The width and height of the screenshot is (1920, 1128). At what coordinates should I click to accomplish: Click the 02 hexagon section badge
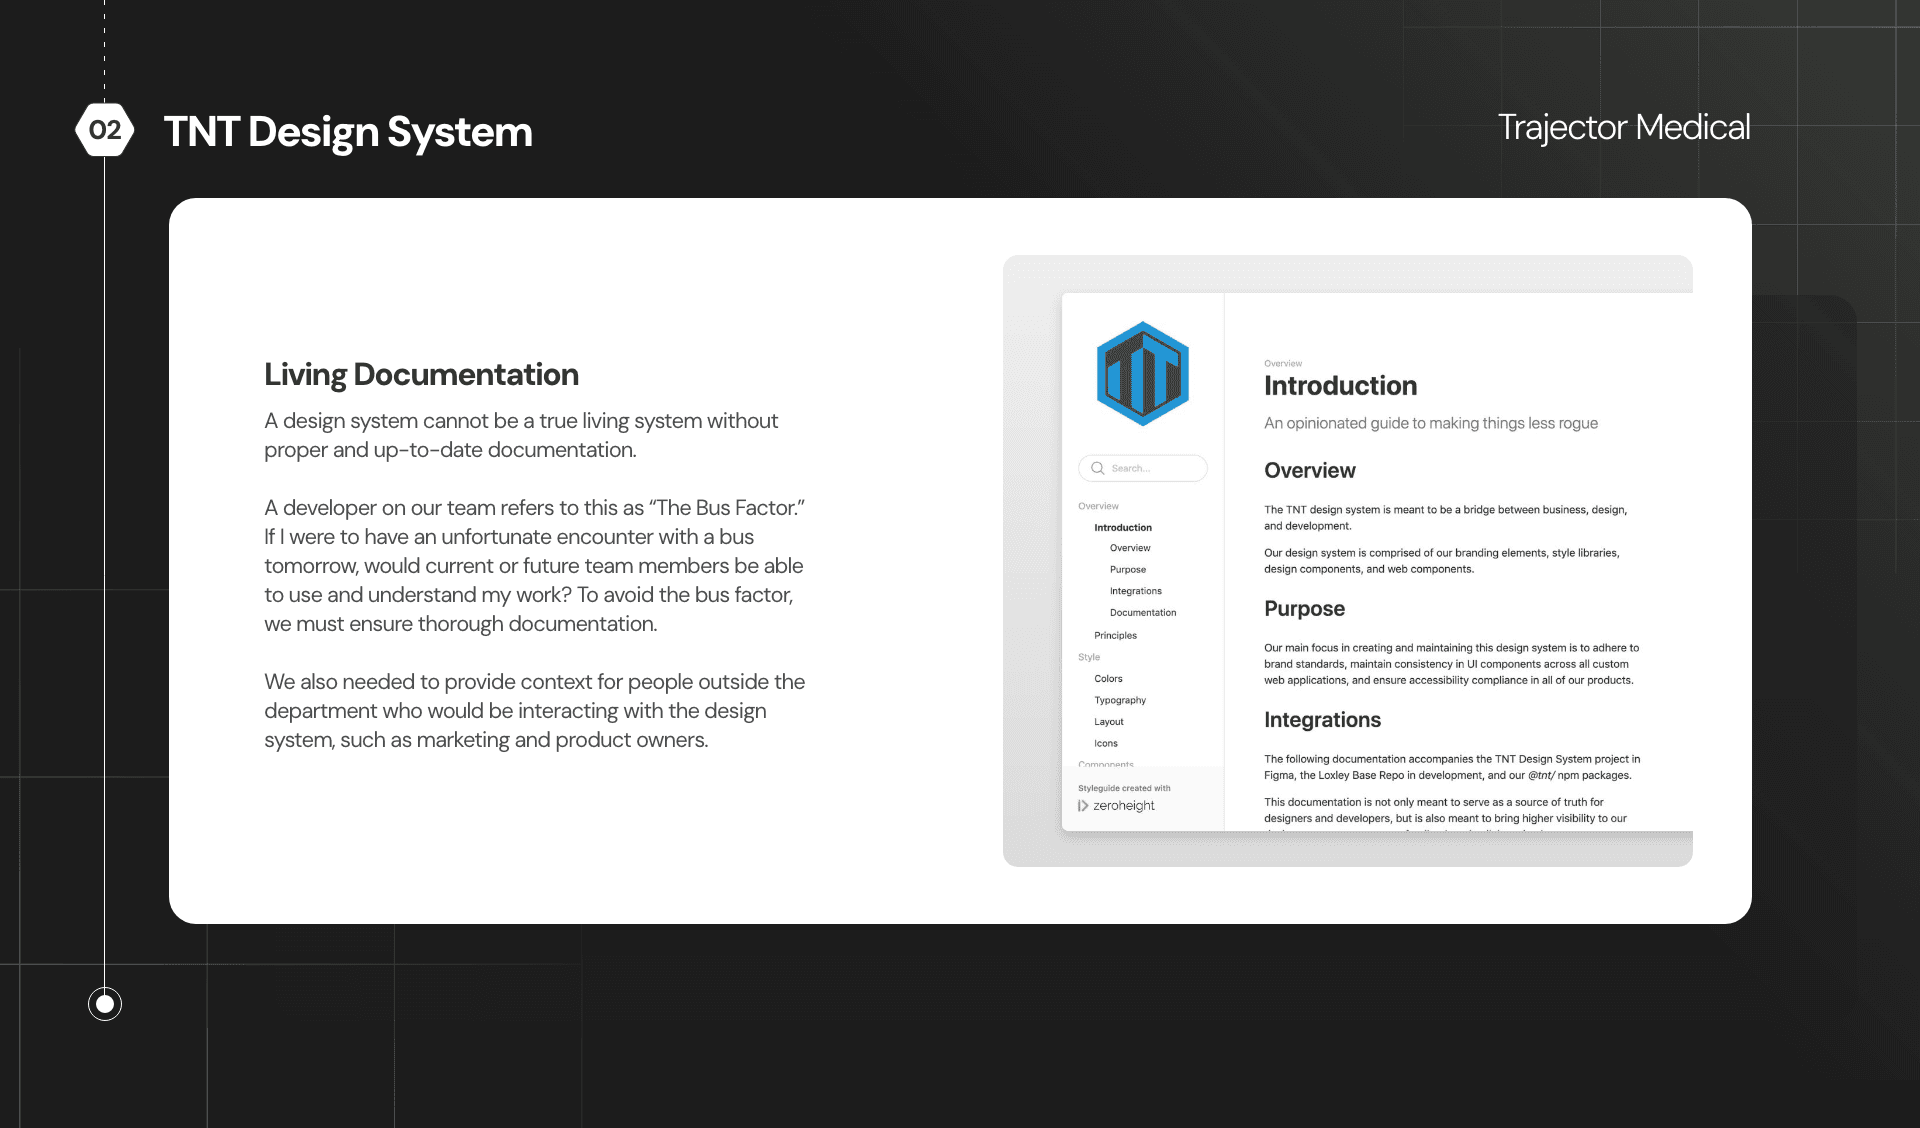click(x=104, y=128)
